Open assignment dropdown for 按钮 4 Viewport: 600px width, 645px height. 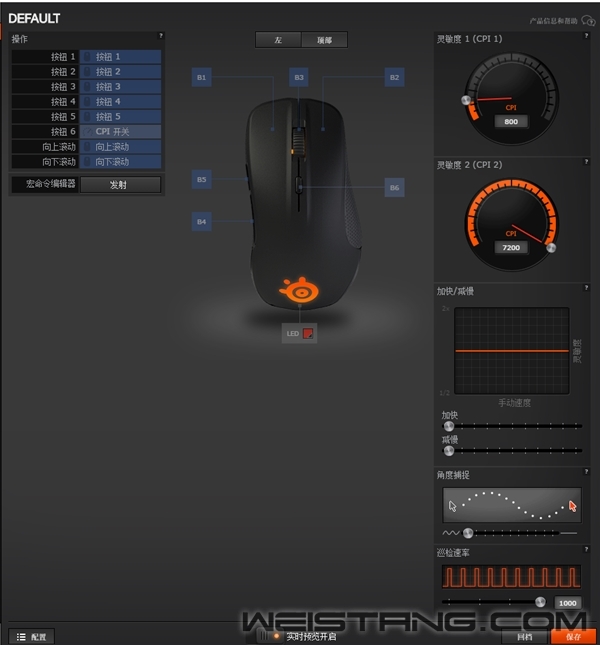tap(120, 102)
